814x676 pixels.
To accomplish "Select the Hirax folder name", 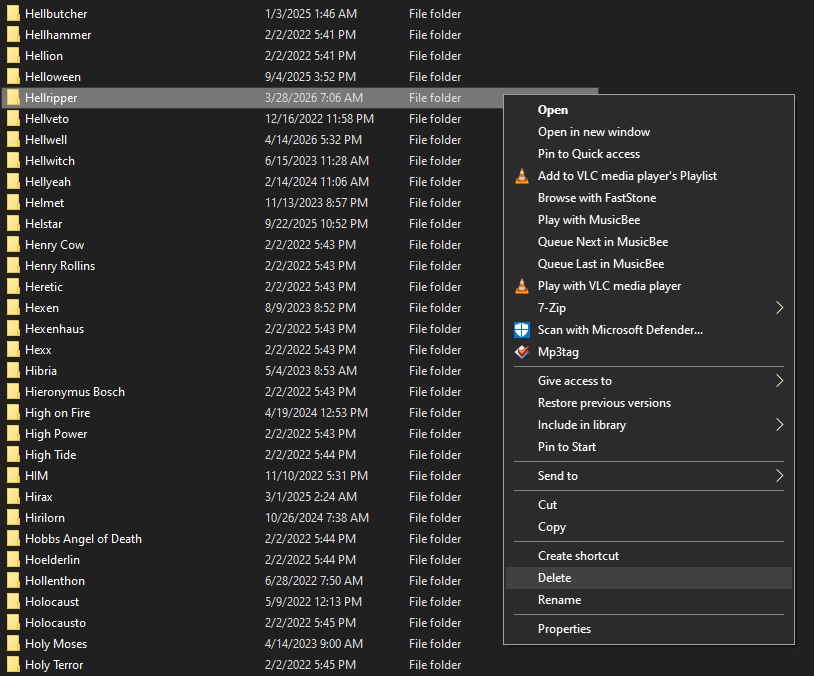I will pos(38,497).
